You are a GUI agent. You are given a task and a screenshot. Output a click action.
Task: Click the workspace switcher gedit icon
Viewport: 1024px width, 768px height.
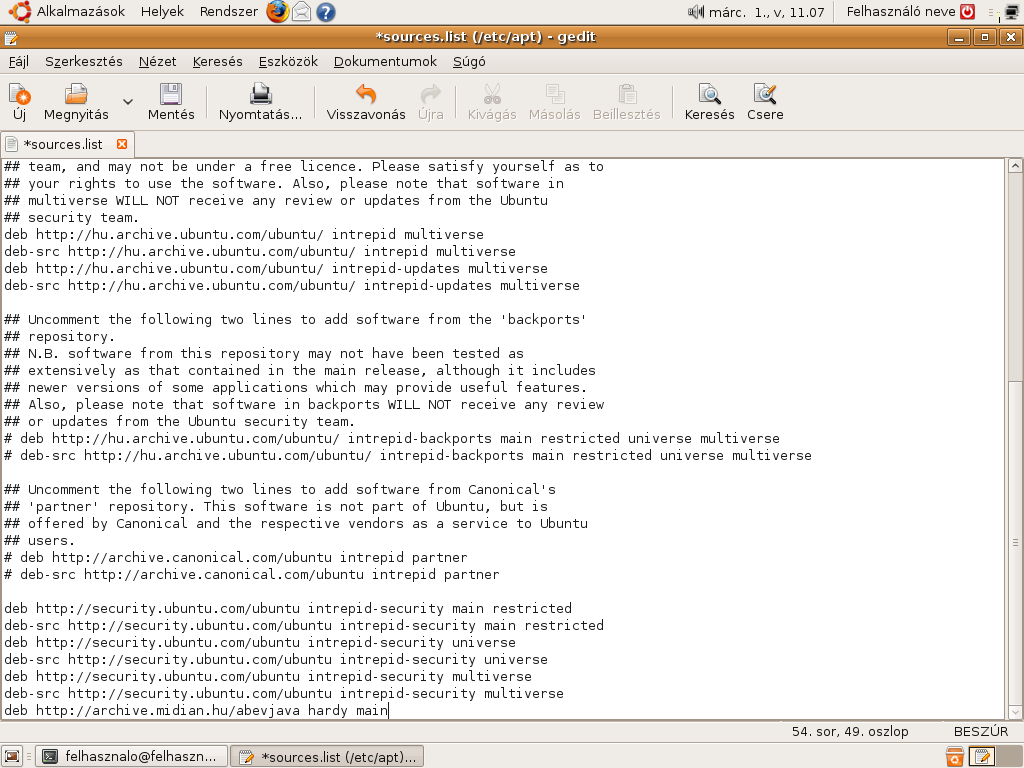tap(982, 756)
